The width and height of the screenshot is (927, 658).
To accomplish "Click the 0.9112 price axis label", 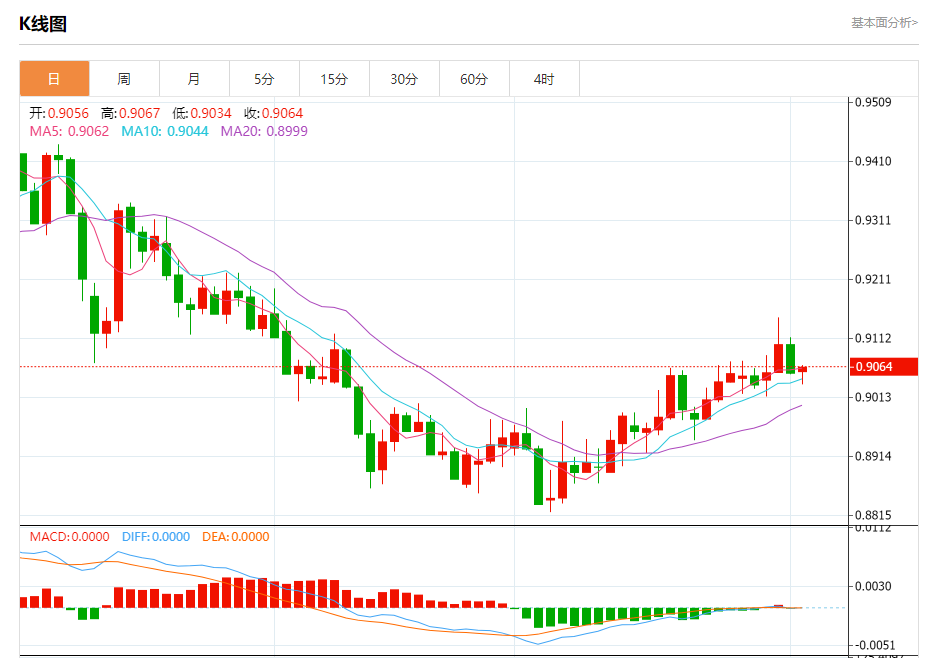I will coord(873,338).
